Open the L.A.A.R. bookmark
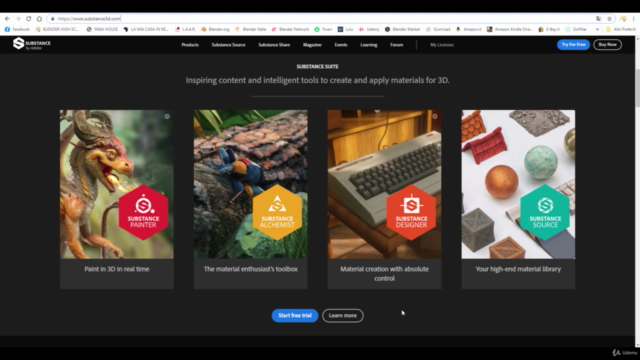 click(185, 29)
